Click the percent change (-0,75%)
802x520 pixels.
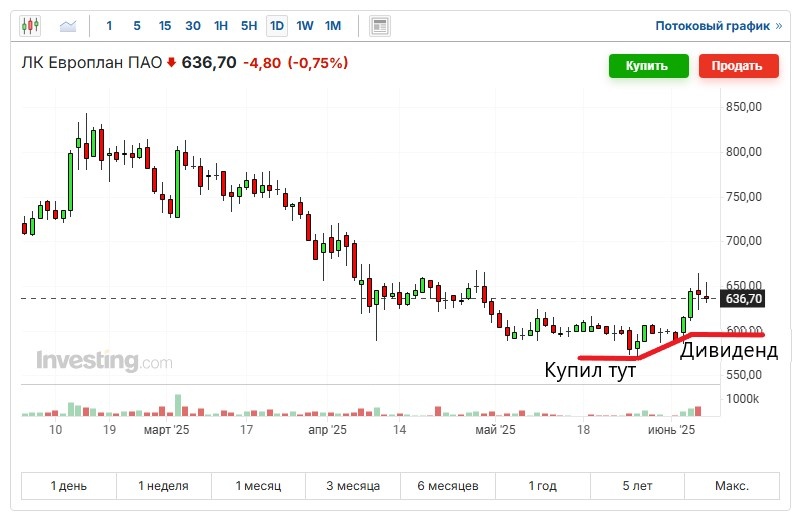[x=318, y=63]
